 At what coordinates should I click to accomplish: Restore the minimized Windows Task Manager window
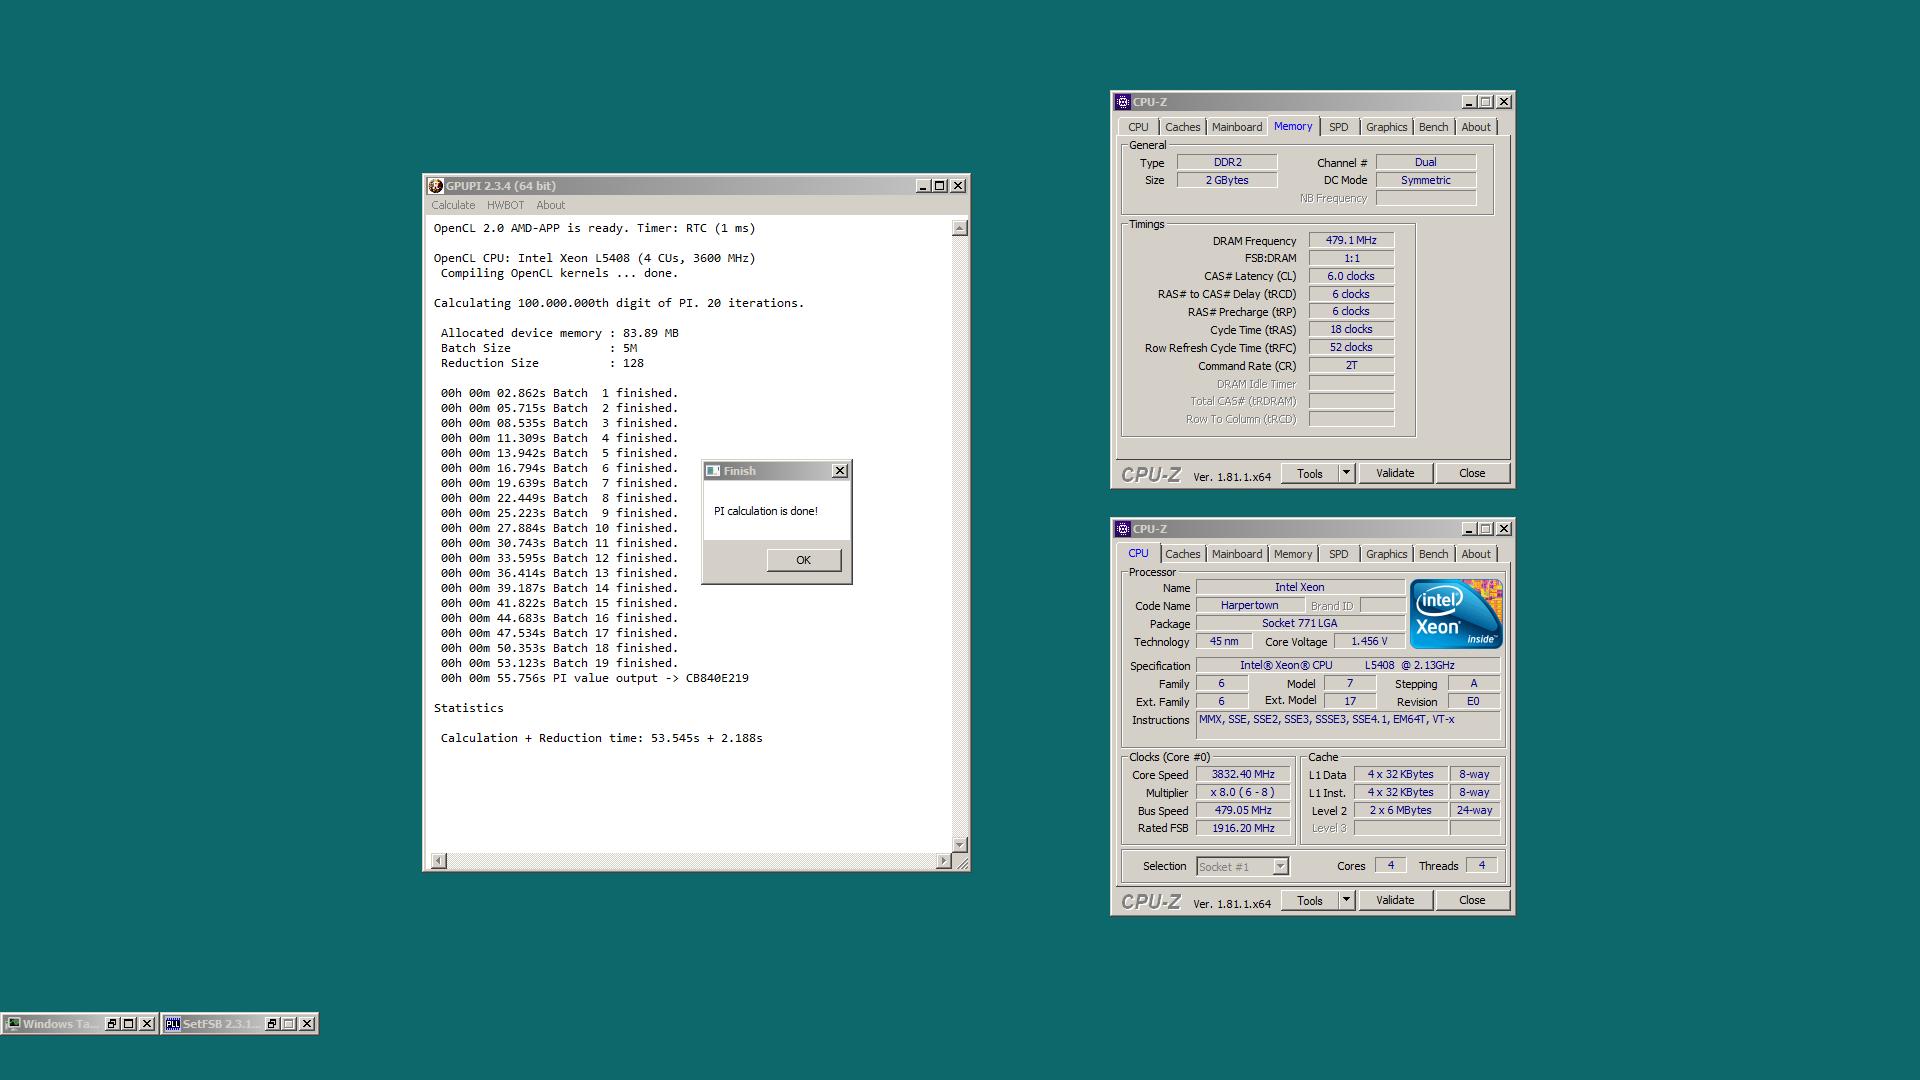point(112,1024)
